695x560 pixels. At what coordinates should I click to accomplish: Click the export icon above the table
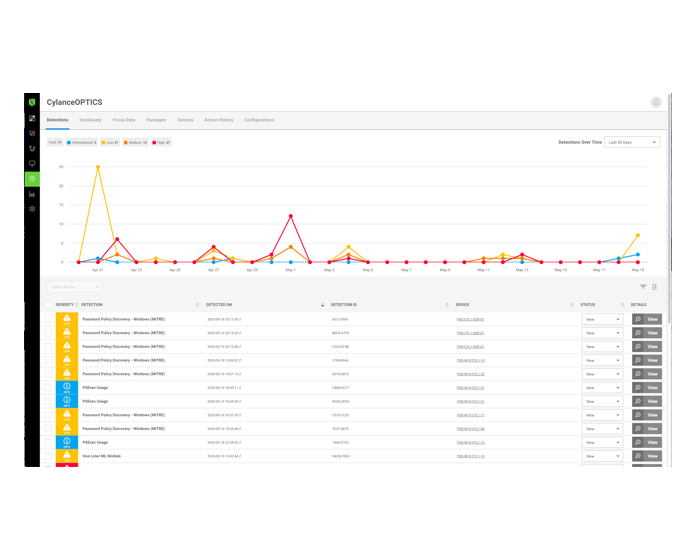pos(655,287)
